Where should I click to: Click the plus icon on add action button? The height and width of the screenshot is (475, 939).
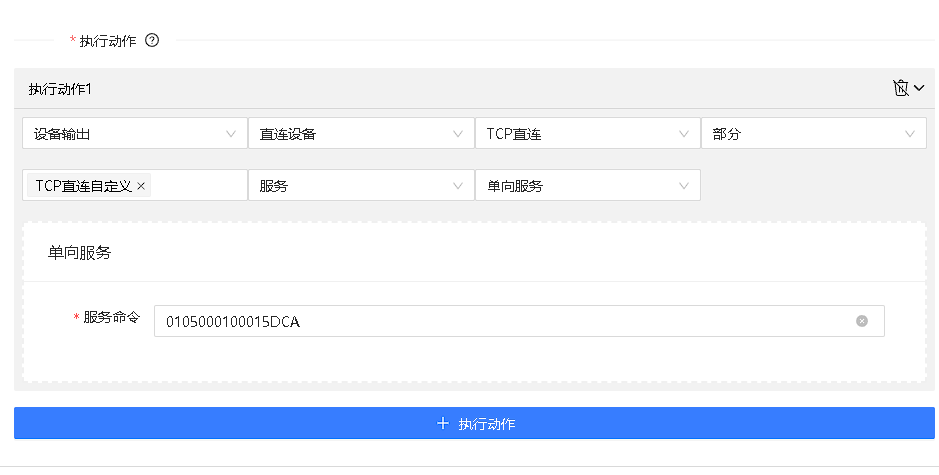click(x=443, y=424)
